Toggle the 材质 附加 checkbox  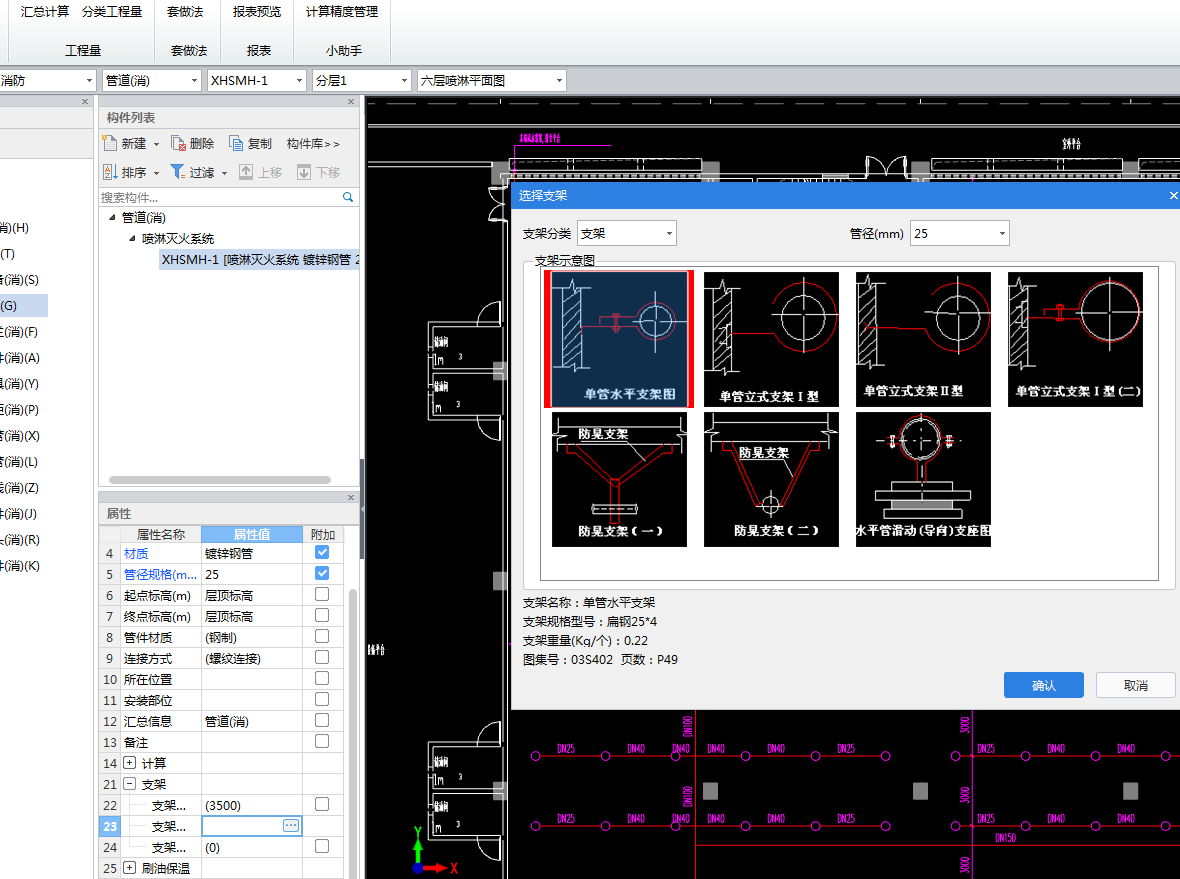322,552
